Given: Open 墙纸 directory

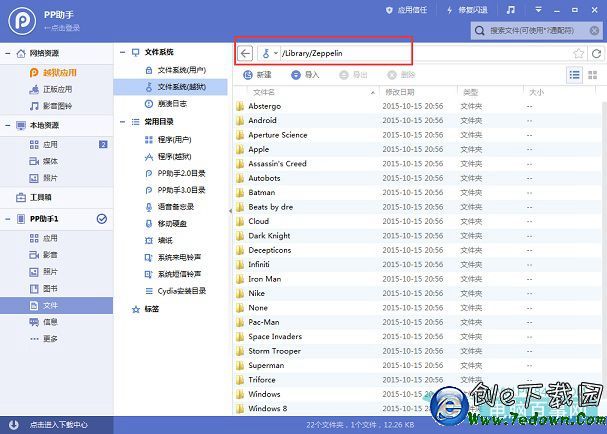Looking at the screenshot, I should (x=159, y=240).
